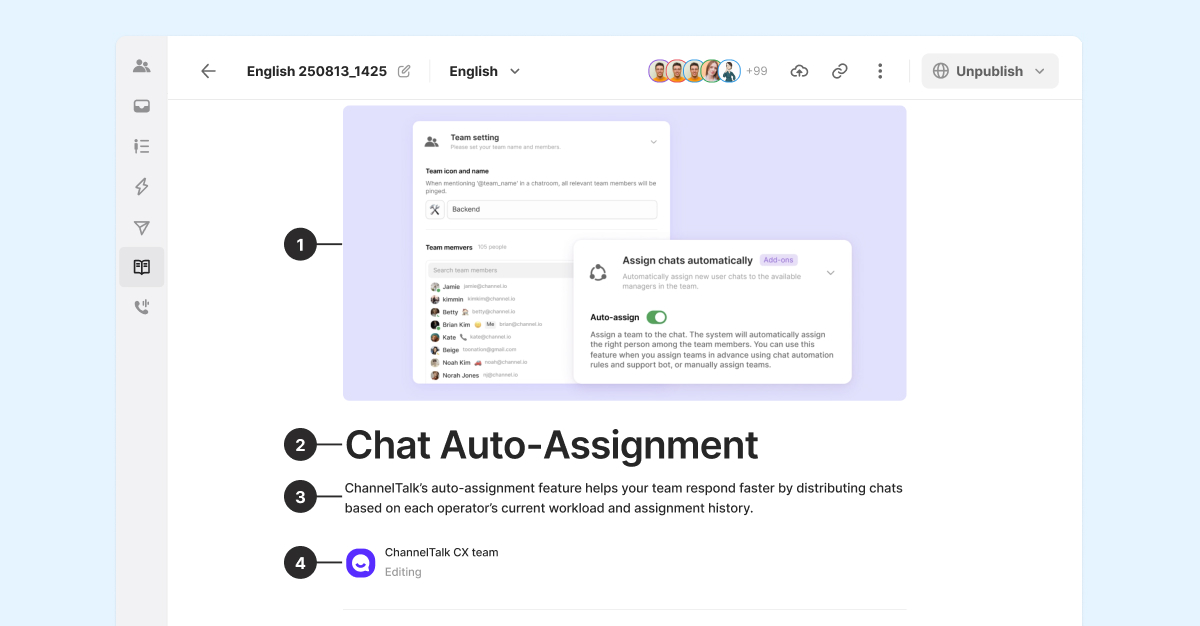
Task: Click the article description paragraph
Action: pos(624,498)
